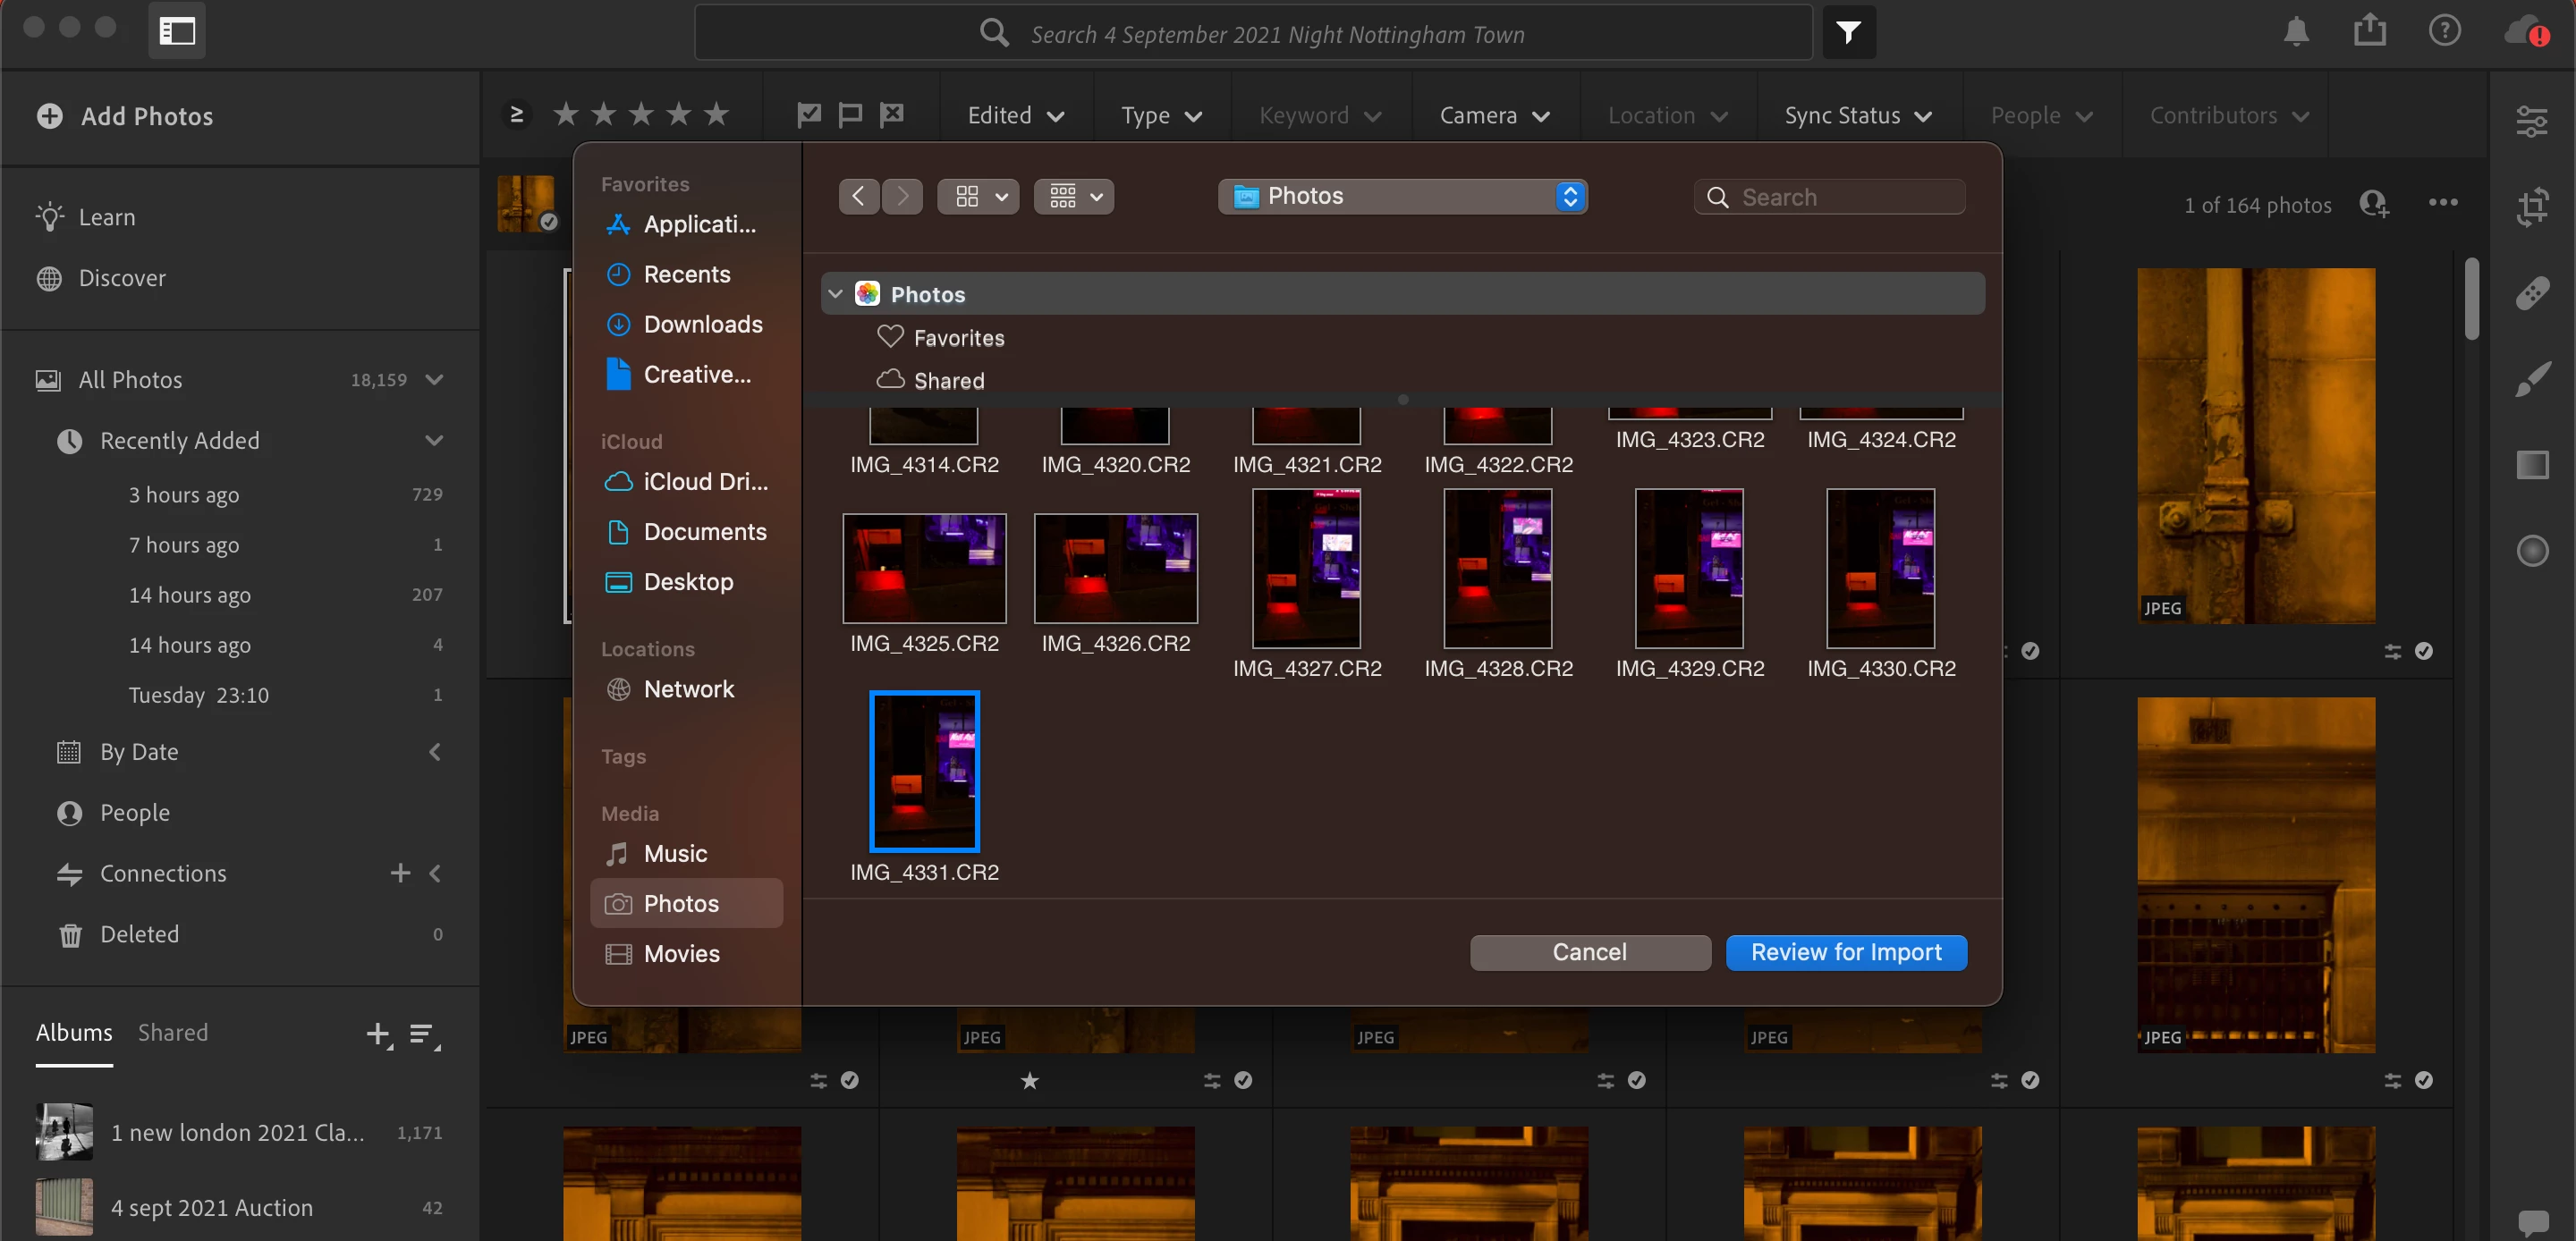Collapse the Photos library tree row
This screenshot has height=1241, width=2576.
tap(836, 294)
